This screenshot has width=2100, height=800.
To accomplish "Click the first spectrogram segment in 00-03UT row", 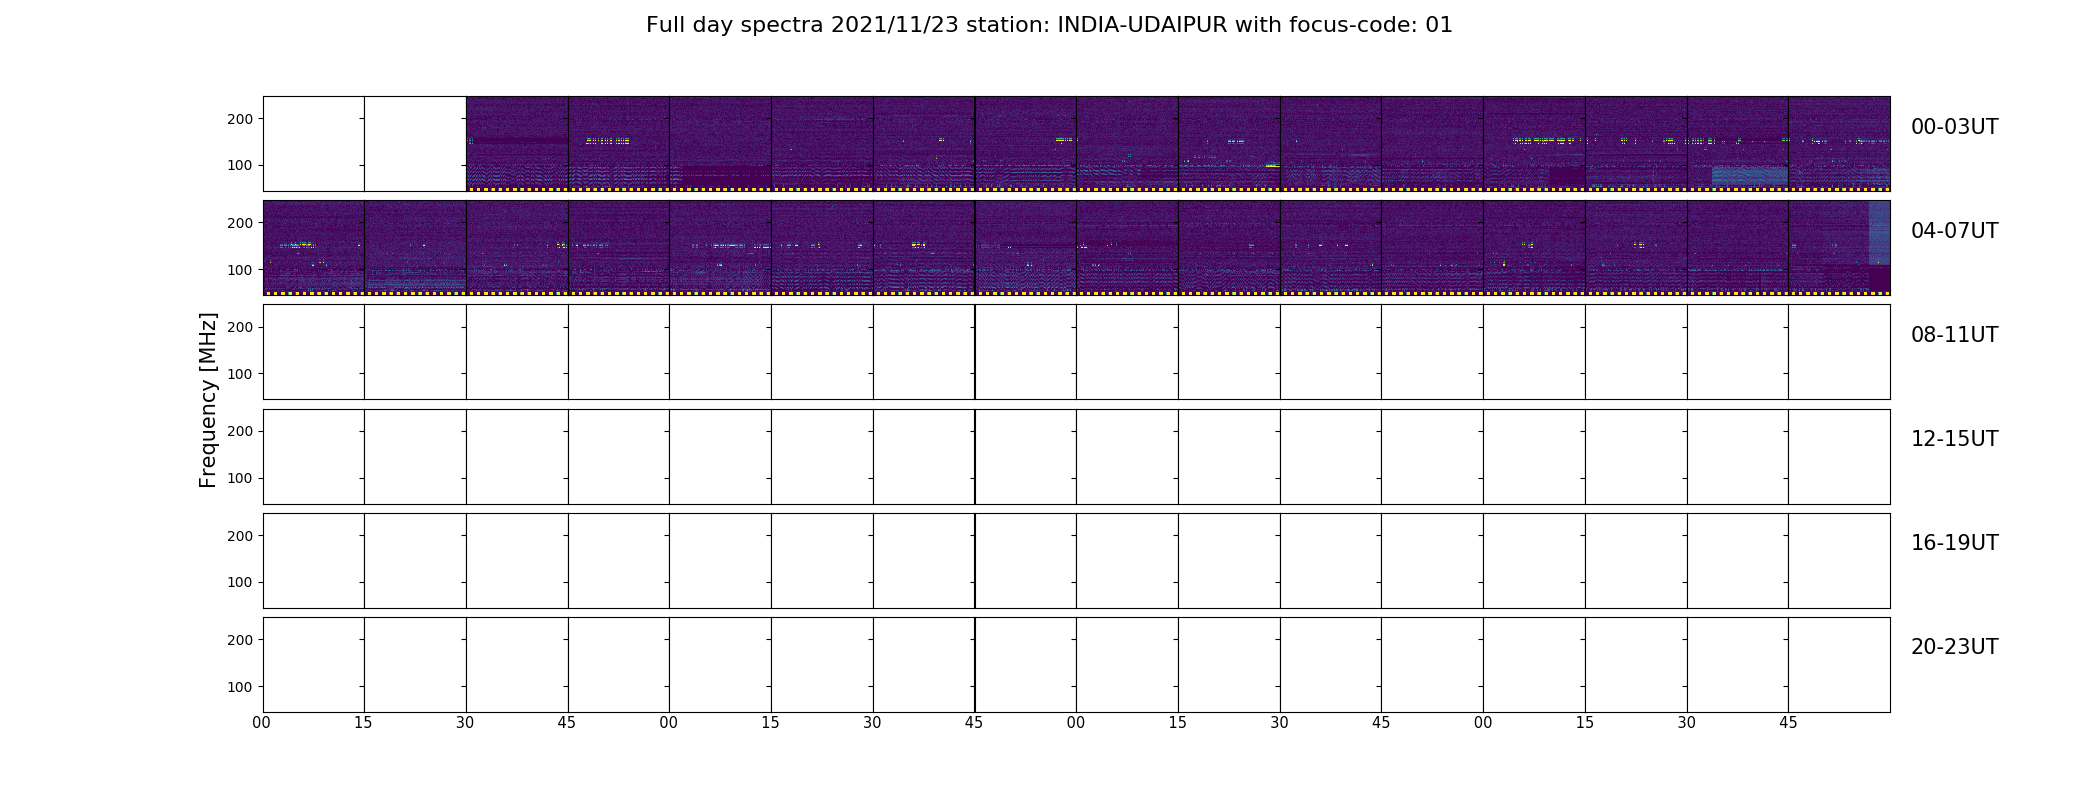I will [517, 144].
